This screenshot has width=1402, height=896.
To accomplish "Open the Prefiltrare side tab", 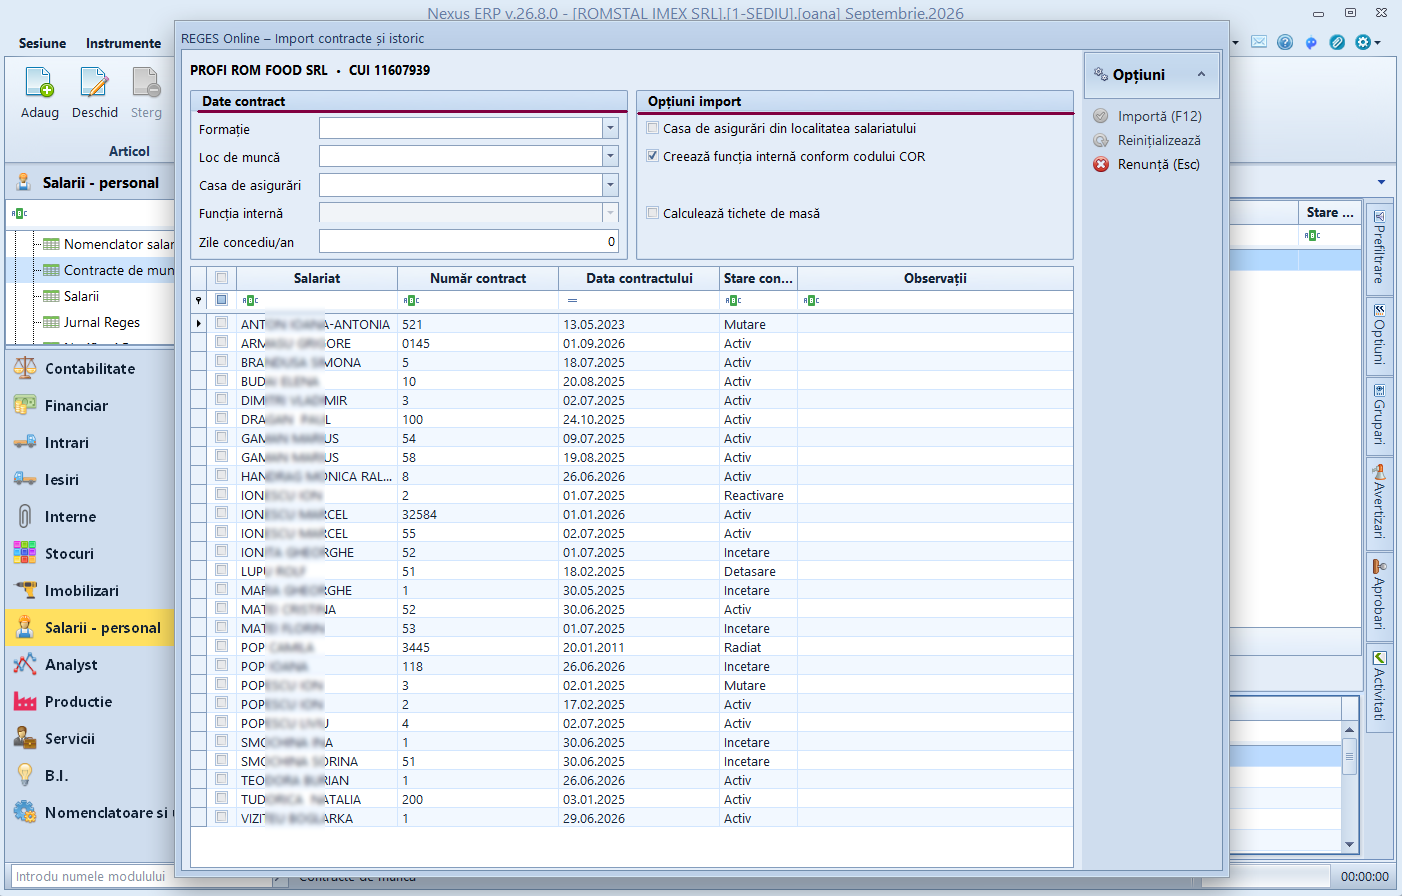I will pyautogui.click(x=1379, y=248).
